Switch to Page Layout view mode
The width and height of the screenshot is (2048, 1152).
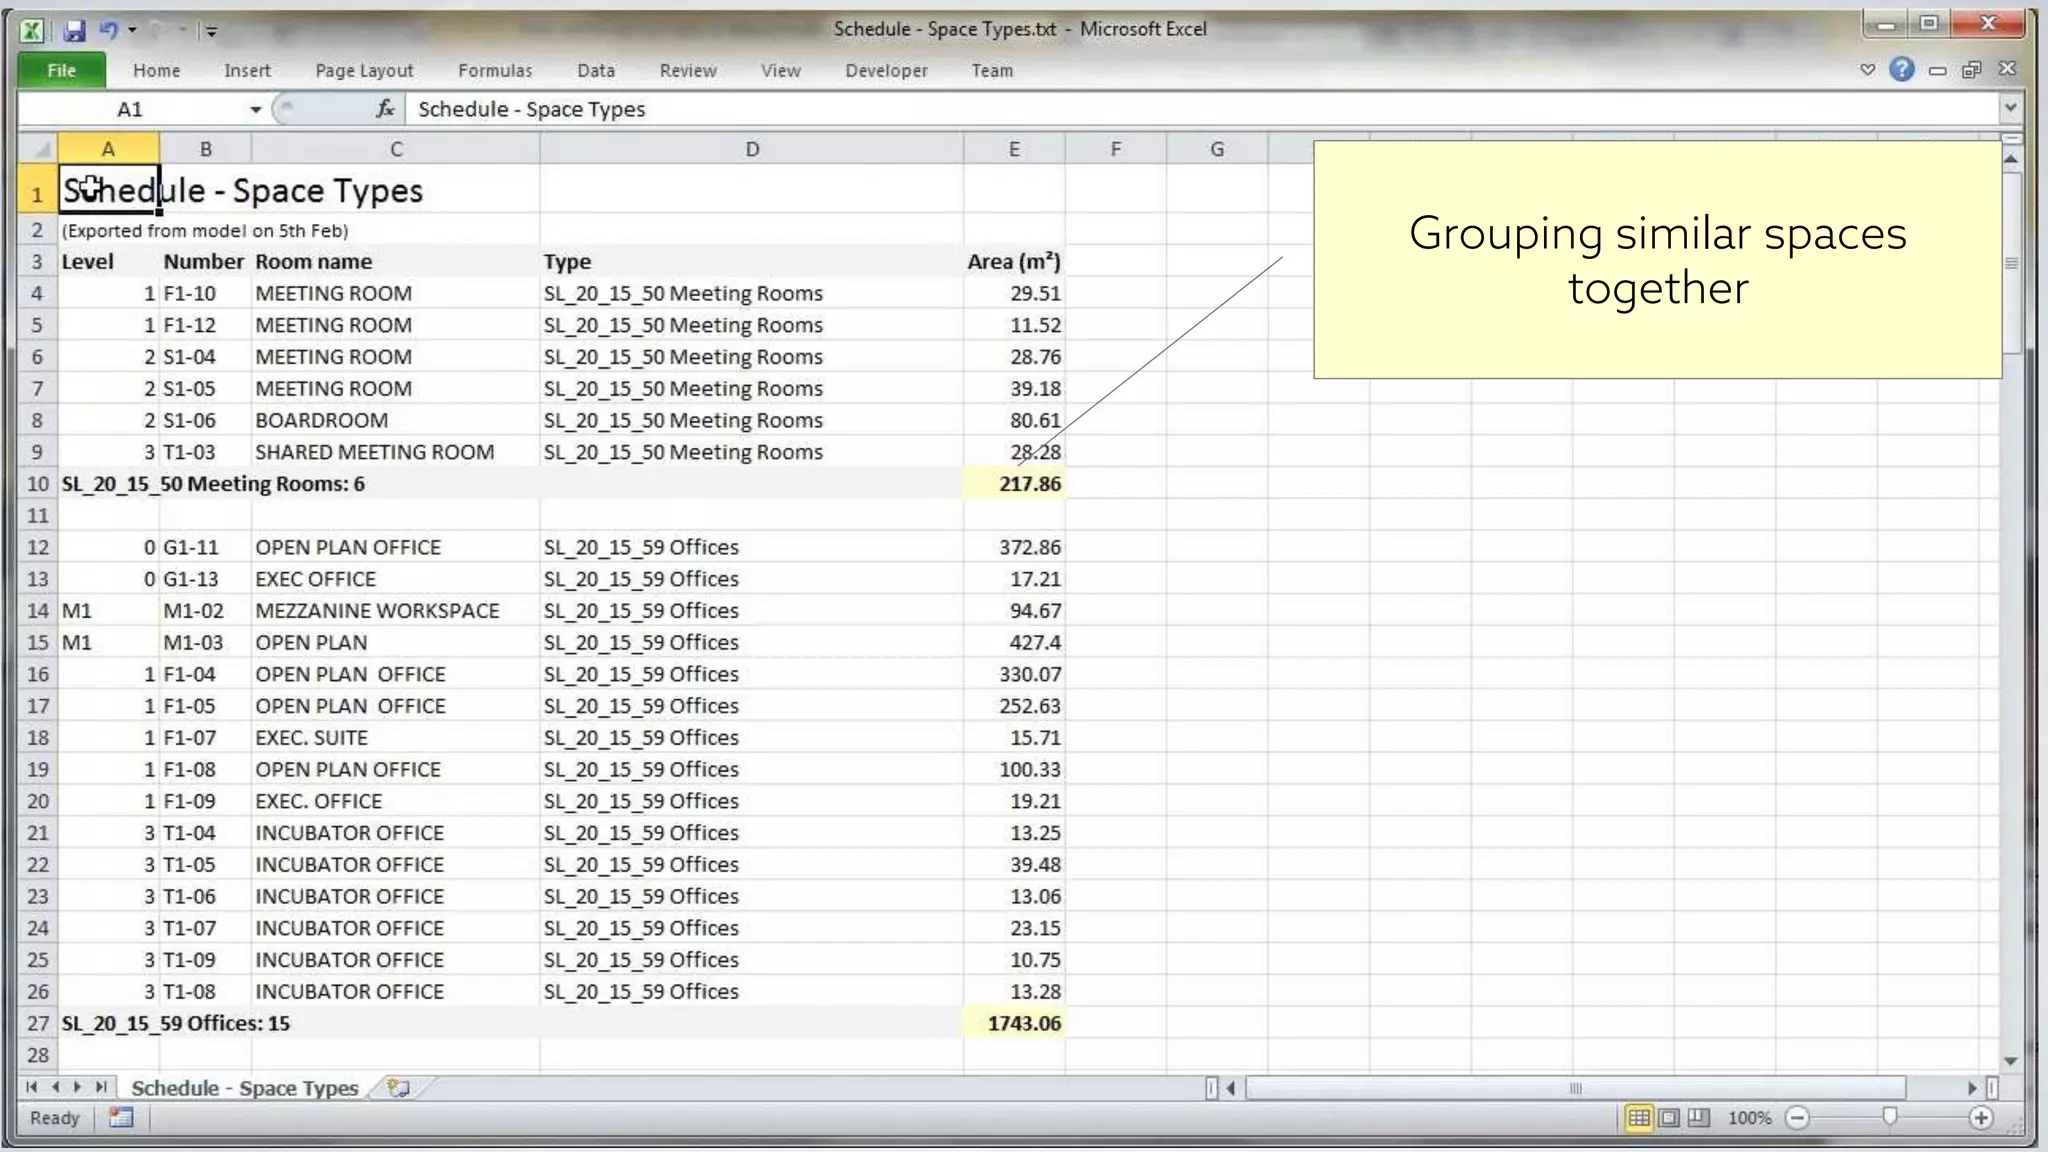(1669, 1118)
